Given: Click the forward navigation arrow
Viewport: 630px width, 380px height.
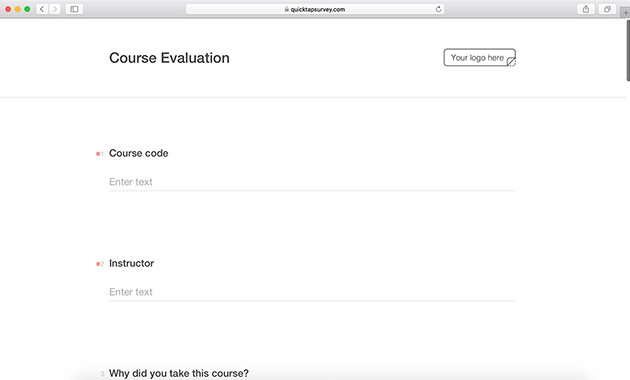Looking at the screenshot, I should coord(55,9).
